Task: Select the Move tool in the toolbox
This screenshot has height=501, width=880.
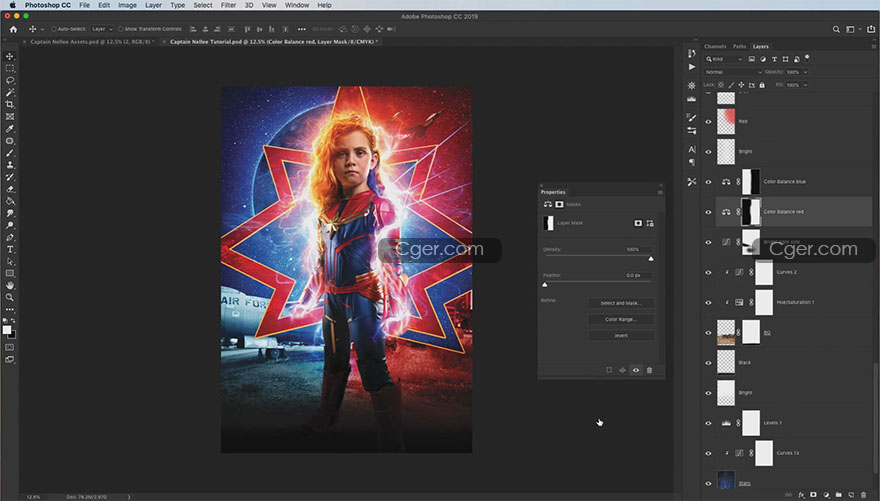Action: point(10,56)
